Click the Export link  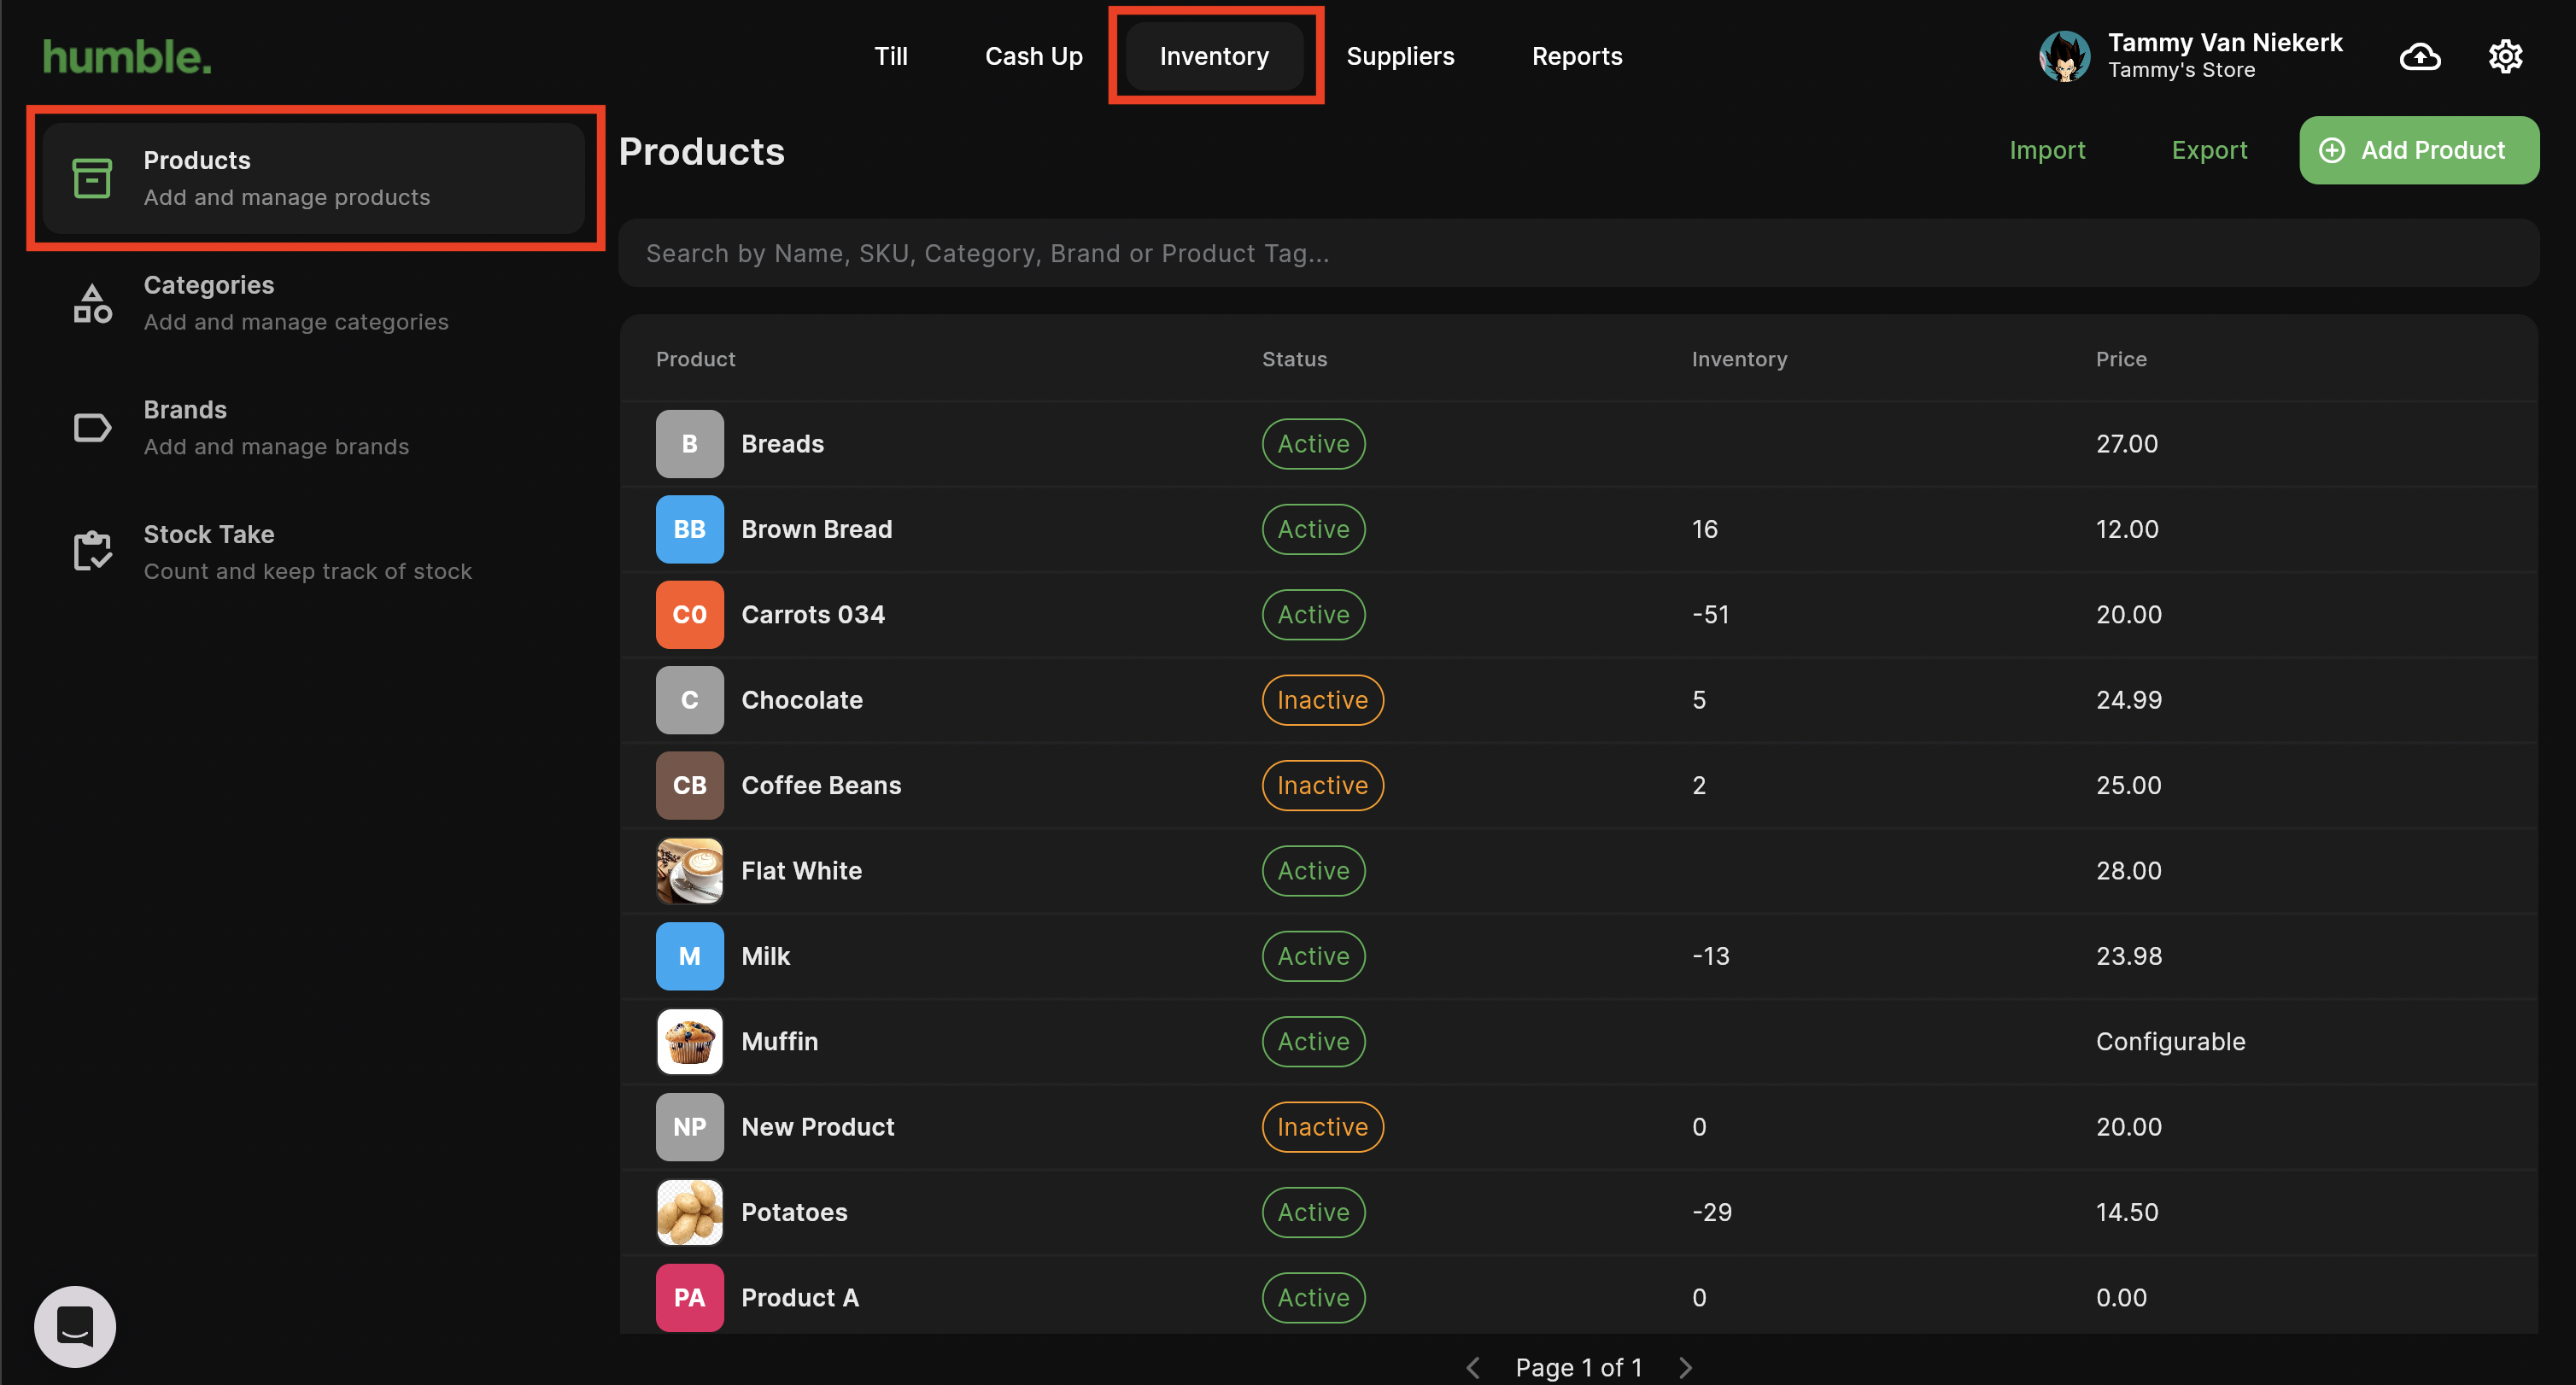point(2209,150)
